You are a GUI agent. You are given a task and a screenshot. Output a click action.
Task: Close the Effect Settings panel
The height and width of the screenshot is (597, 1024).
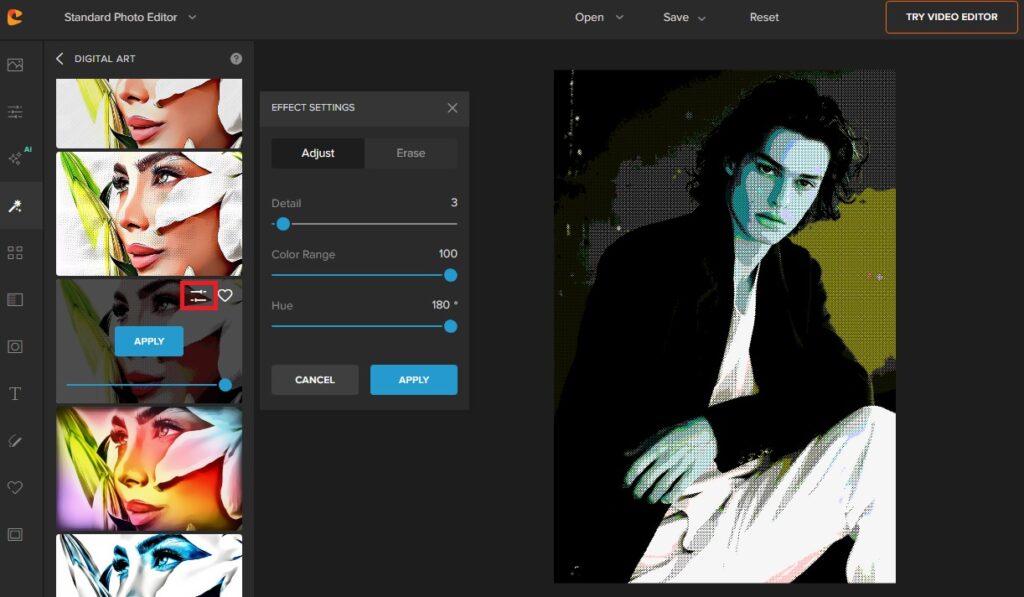(453, 108)
